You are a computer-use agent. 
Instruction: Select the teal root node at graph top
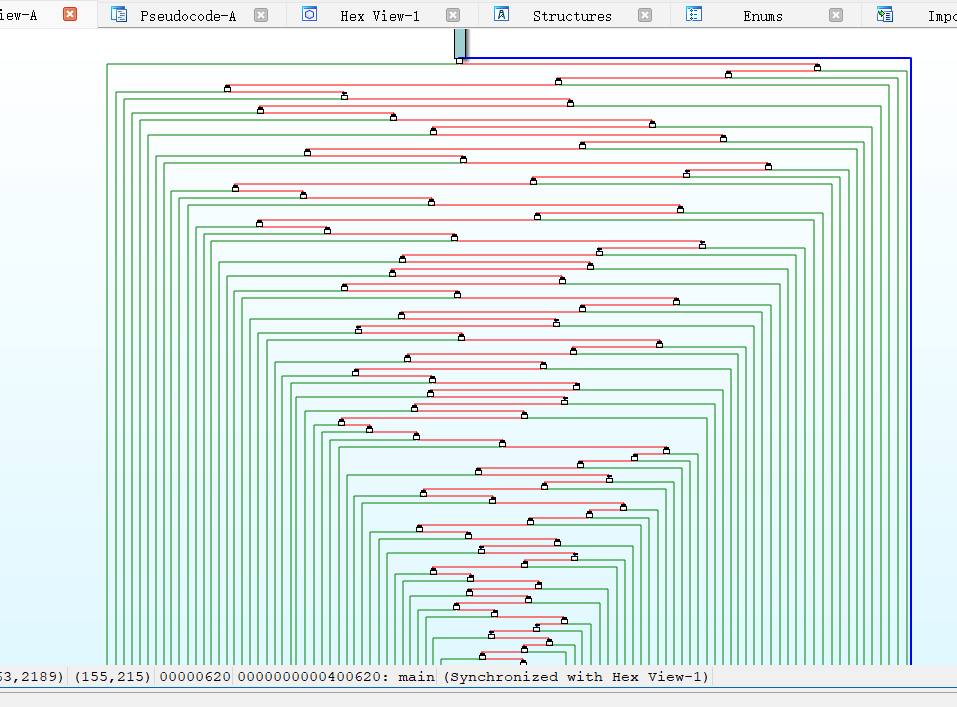(460, 43)
